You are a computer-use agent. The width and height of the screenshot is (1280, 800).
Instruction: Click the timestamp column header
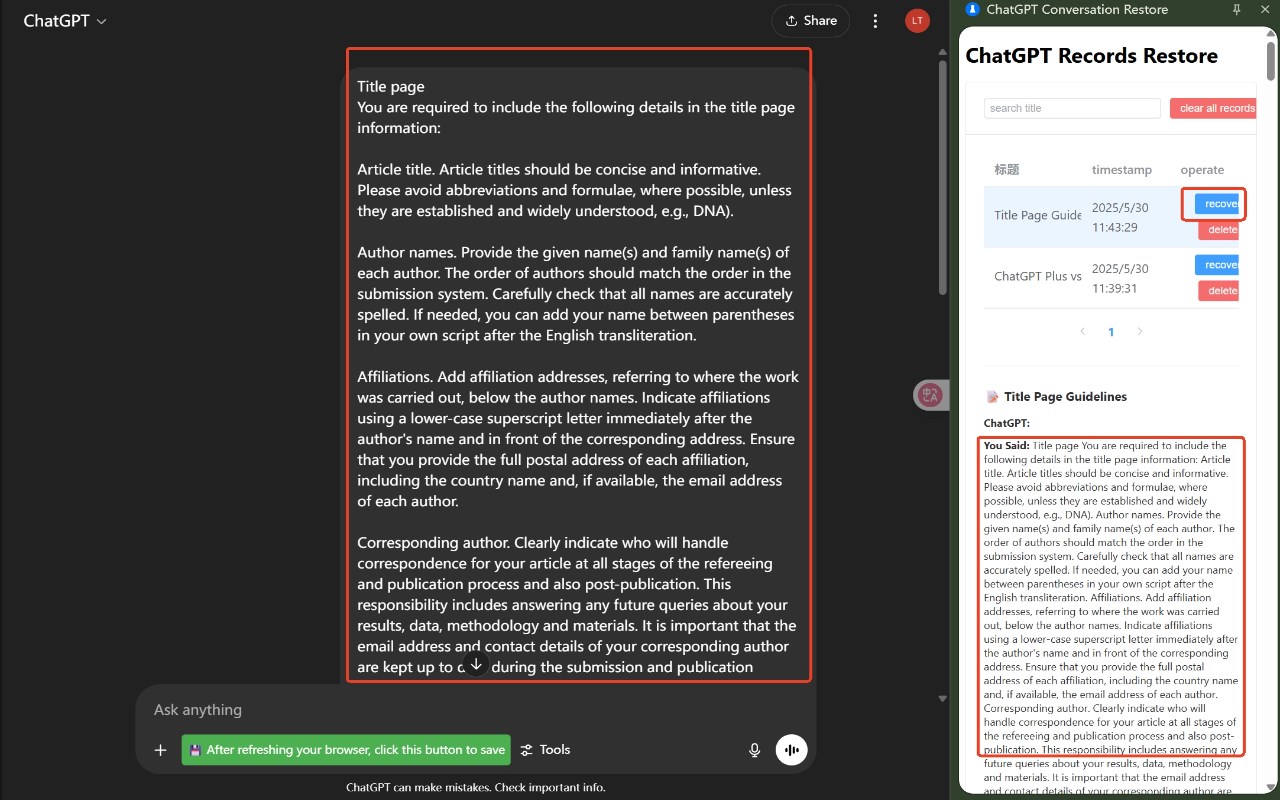click(1122, 170)
